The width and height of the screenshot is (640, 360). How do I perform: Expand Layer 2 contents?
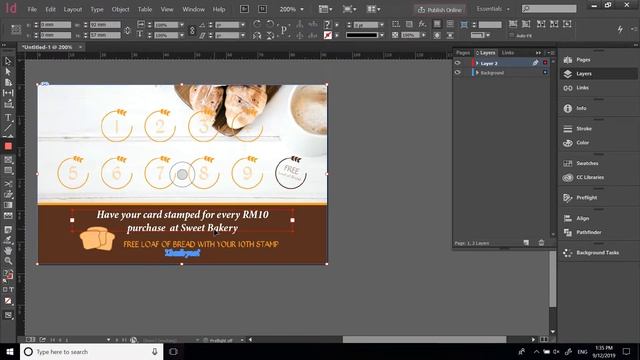click(477, 63)
